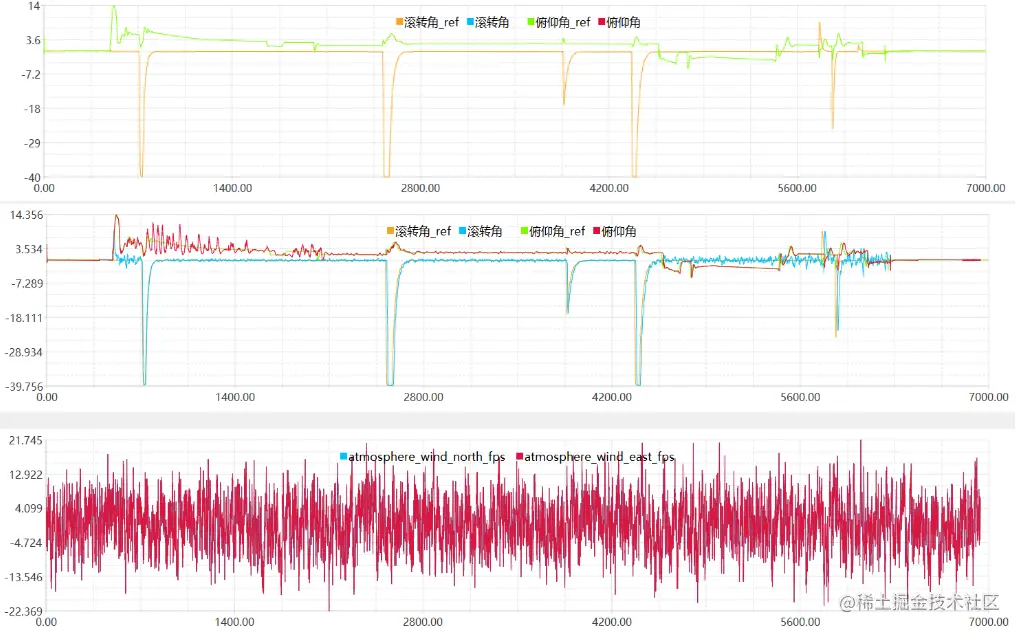The width and height of the screenshot is (1019, 632).
Task: Click x-axis label 7000.00 on top chart
Action: 985,188
